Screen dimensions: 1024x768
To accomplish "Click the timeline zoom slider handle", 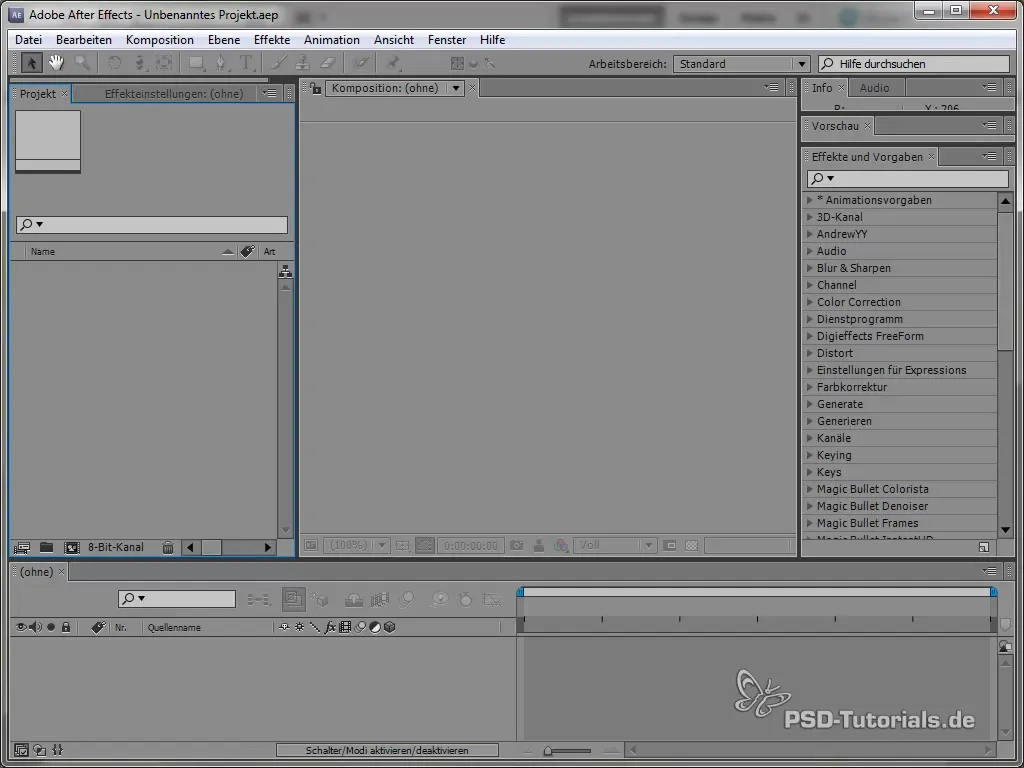I will coord(548,751).
